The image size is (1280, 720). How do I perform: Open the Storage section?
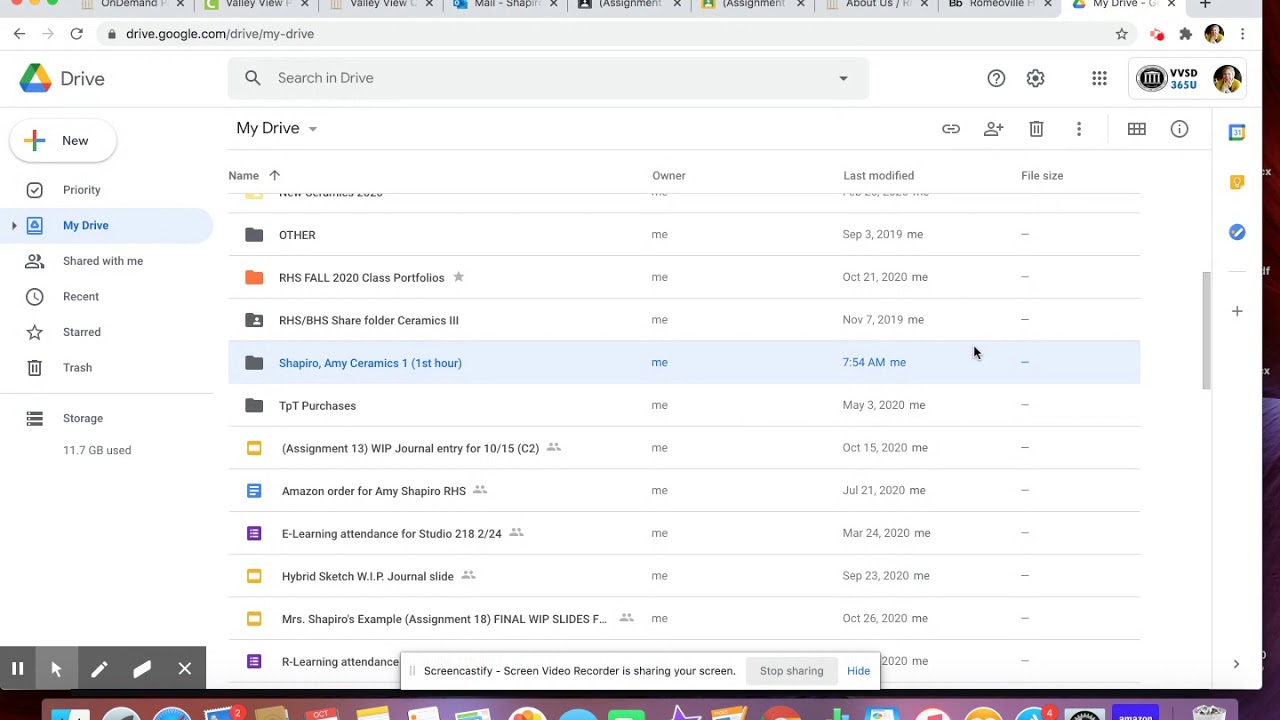point(83,419)
